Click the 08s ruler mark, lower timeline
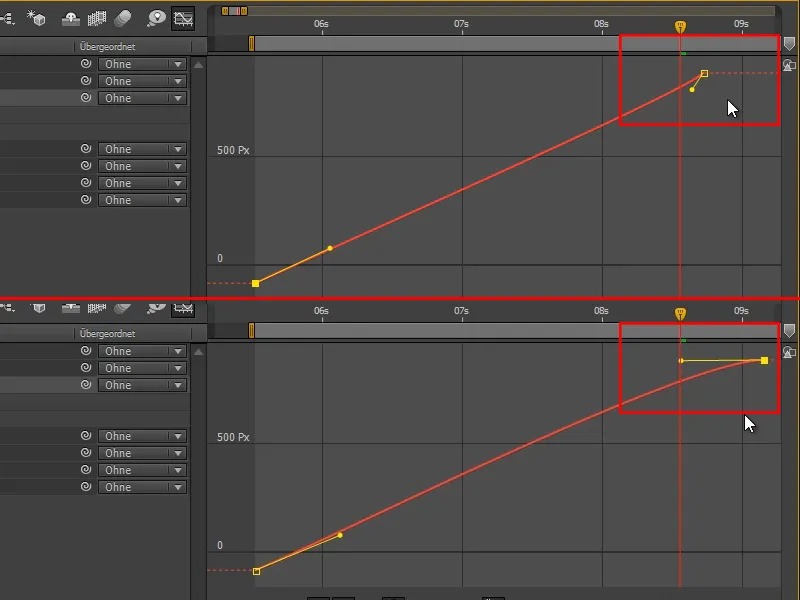 coord(602,311)
